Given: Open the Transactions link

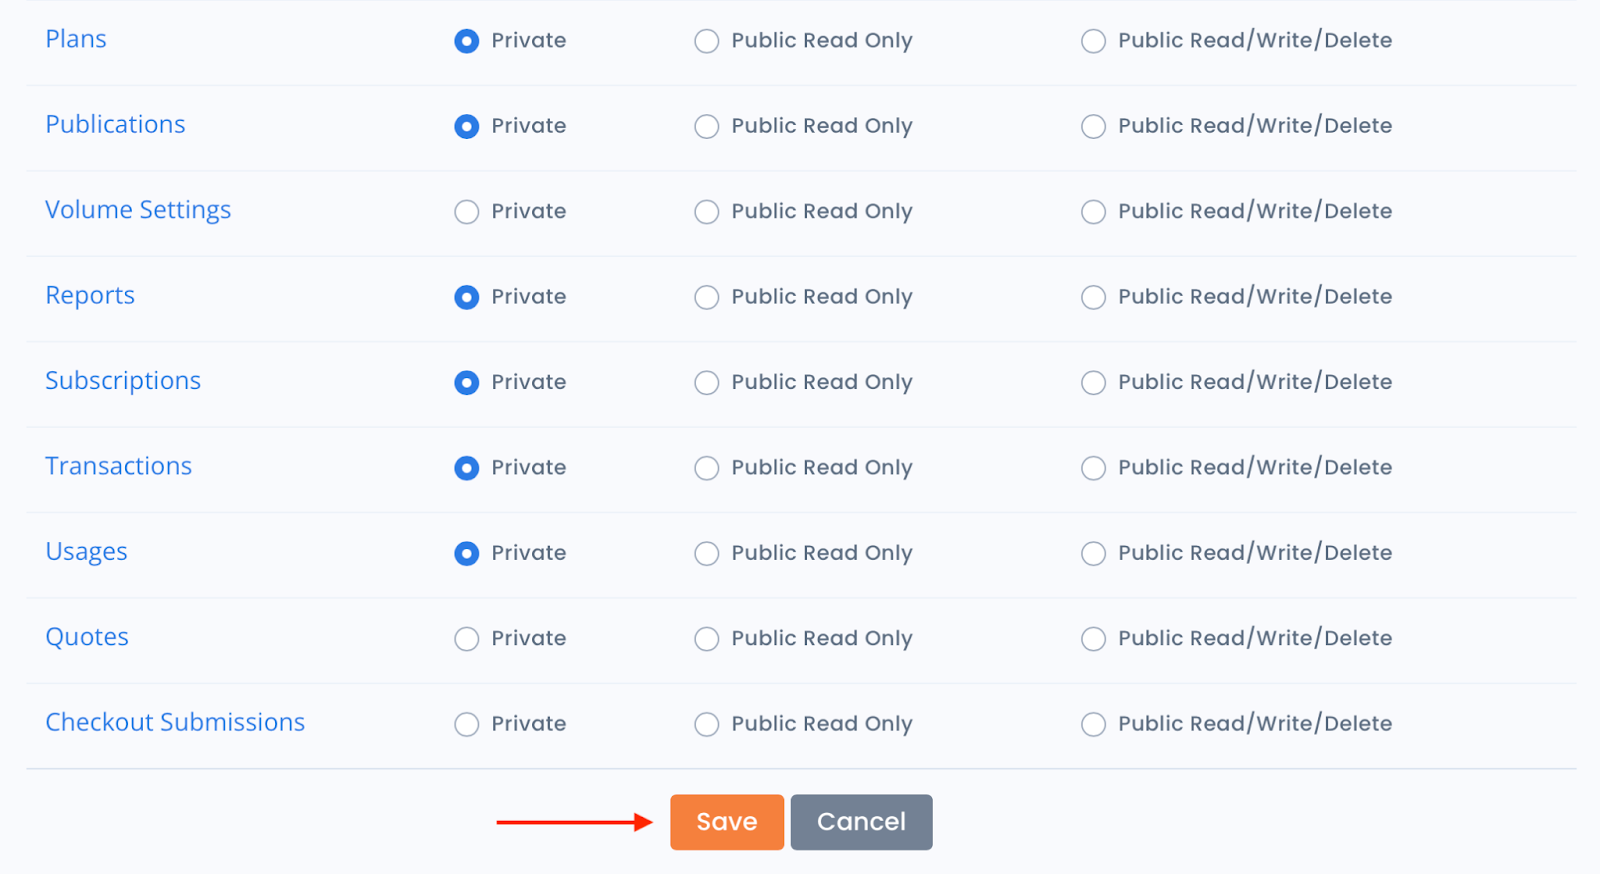Looking at the screenshot, I should coord(118,466).
